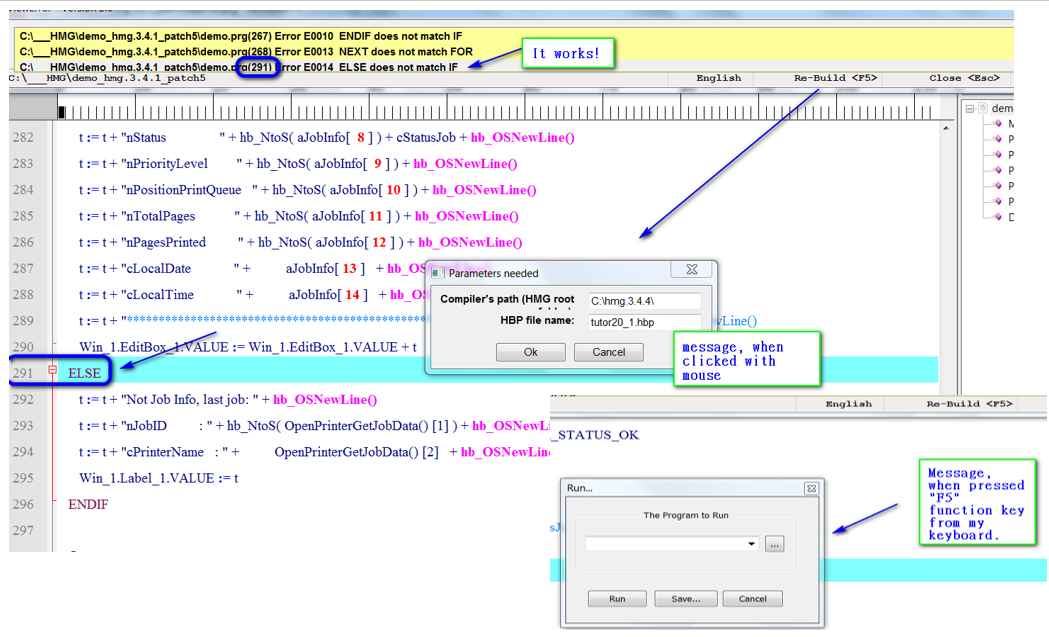Close the Run... dialog with X
The image size is (1049, 637).
click(811, 488)
